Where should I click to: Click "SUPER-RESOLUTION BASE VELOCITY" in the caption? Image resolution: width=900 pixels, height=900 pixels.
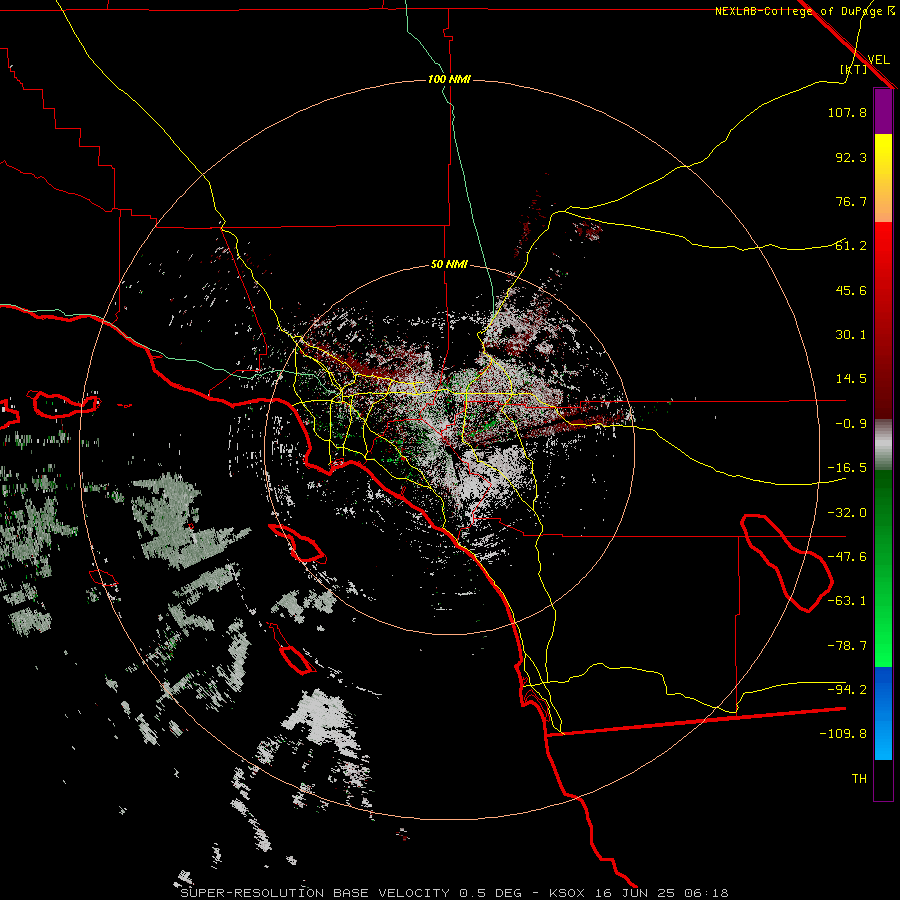[315, 893]
